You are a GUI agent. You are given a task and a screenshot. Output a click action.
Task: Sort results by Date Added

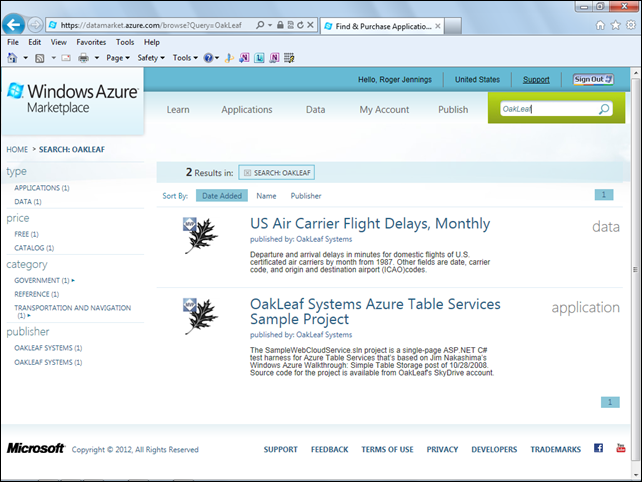[222, 196]
